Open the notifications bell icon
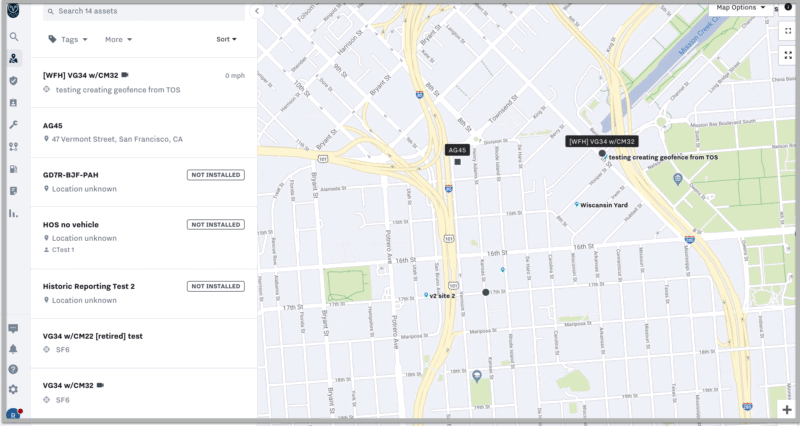This screenshot has height=426, width=800. pos(14,349)
